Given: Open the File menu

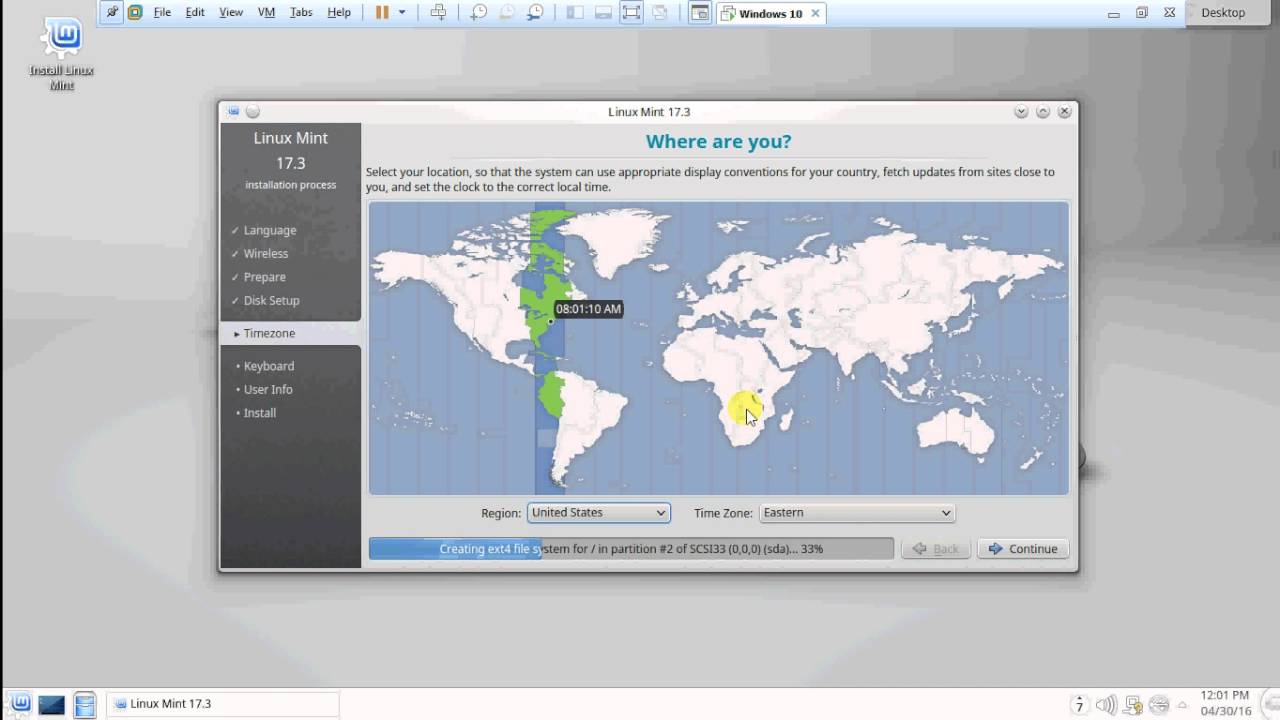Looking at the screenshot, I should pos(162,13).
